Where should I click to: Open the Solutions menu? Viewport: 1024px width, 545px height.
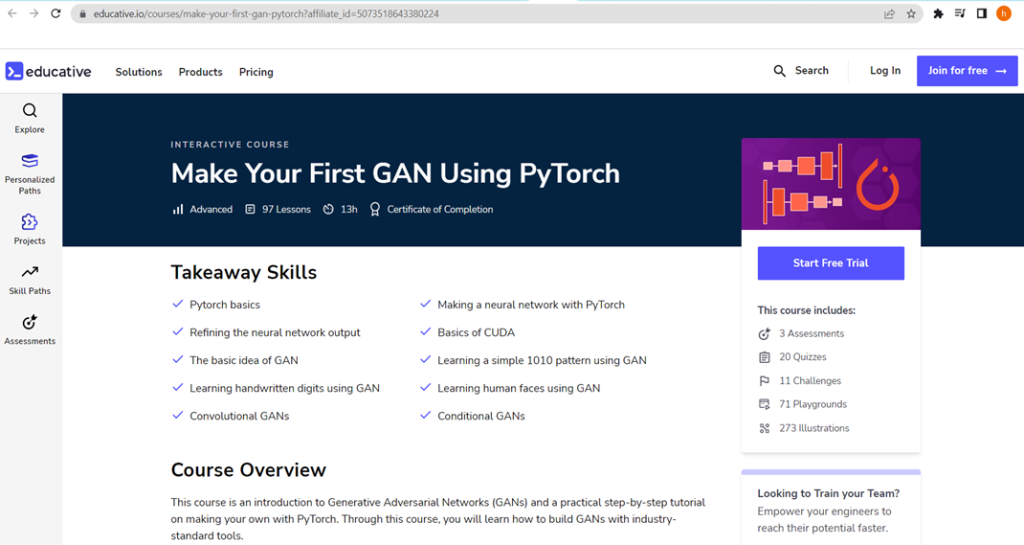click(x=138, y=72)
